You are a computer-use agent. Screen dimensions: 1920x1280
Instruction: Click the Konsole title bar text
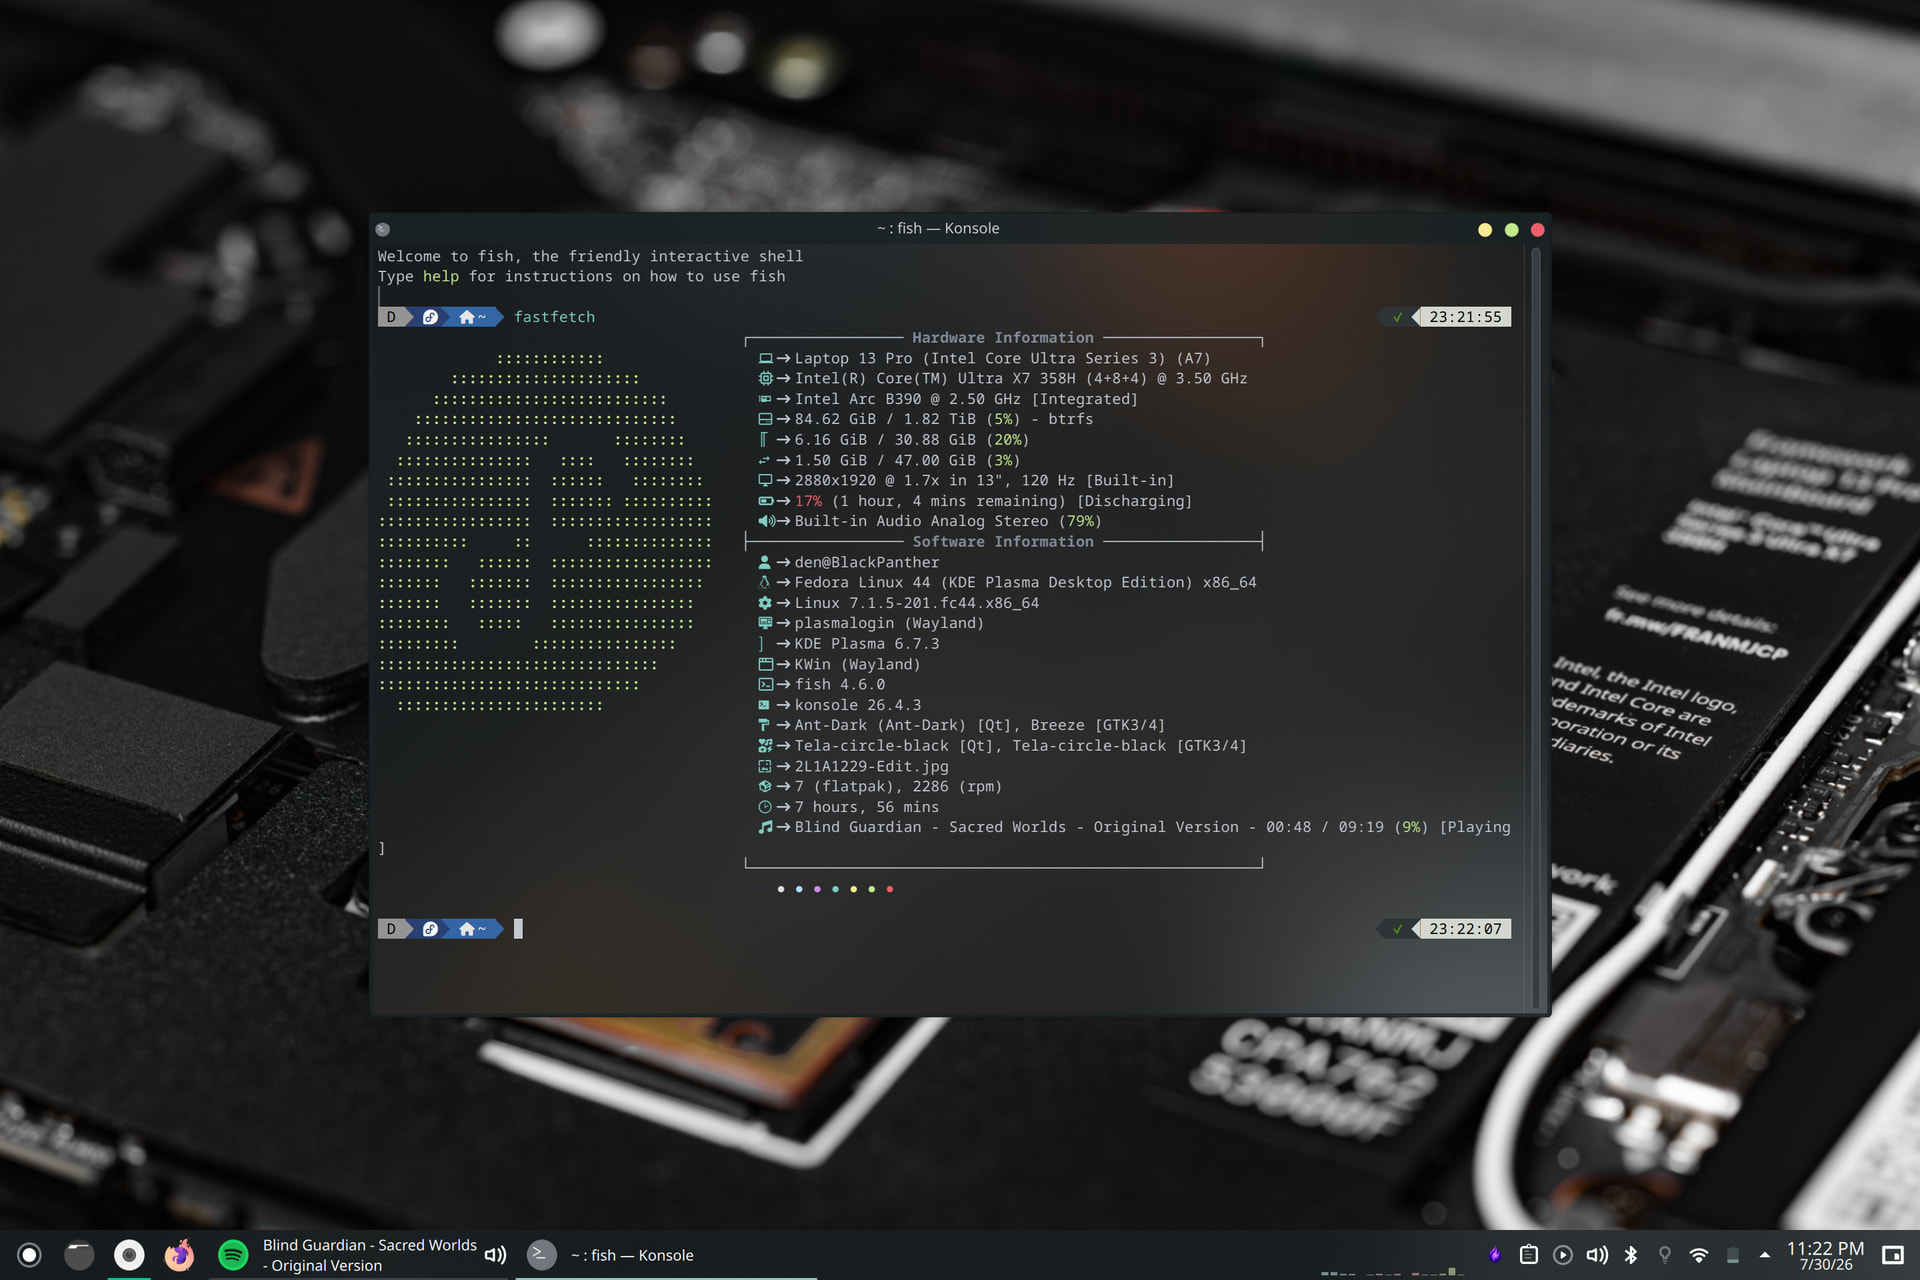click(x=938, y=228)
